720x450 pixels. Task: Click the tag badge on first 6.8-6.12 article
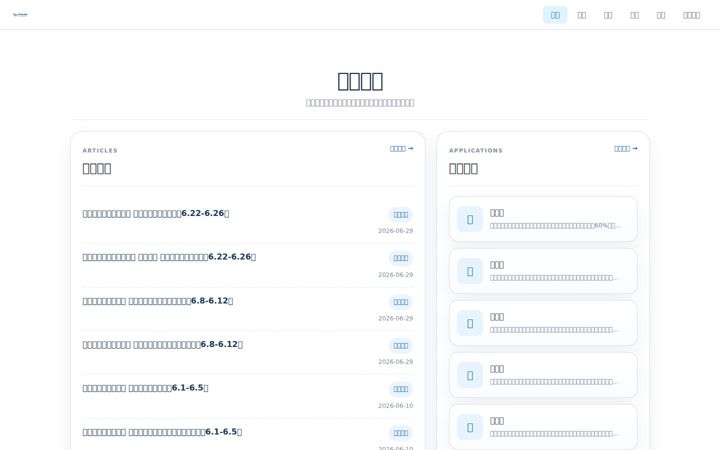400,302
